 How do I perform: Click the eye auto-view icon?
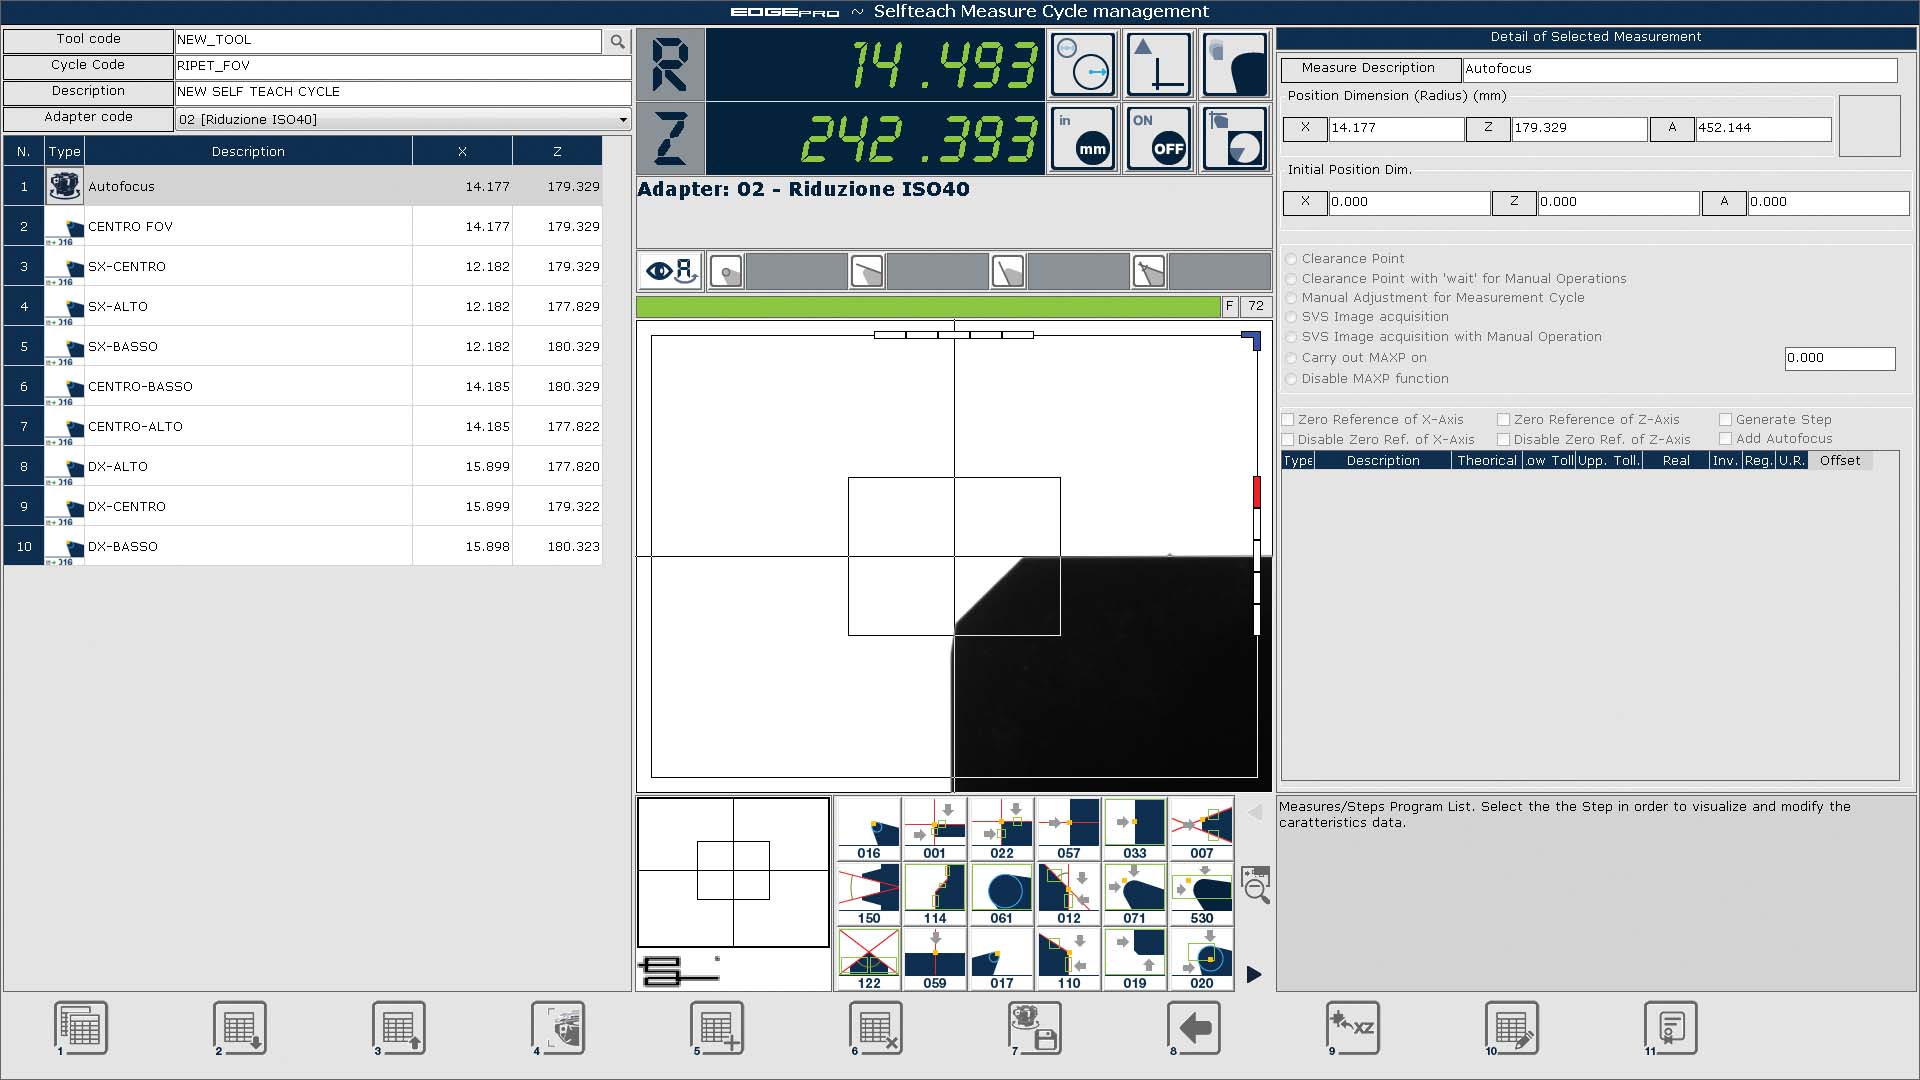670,271
